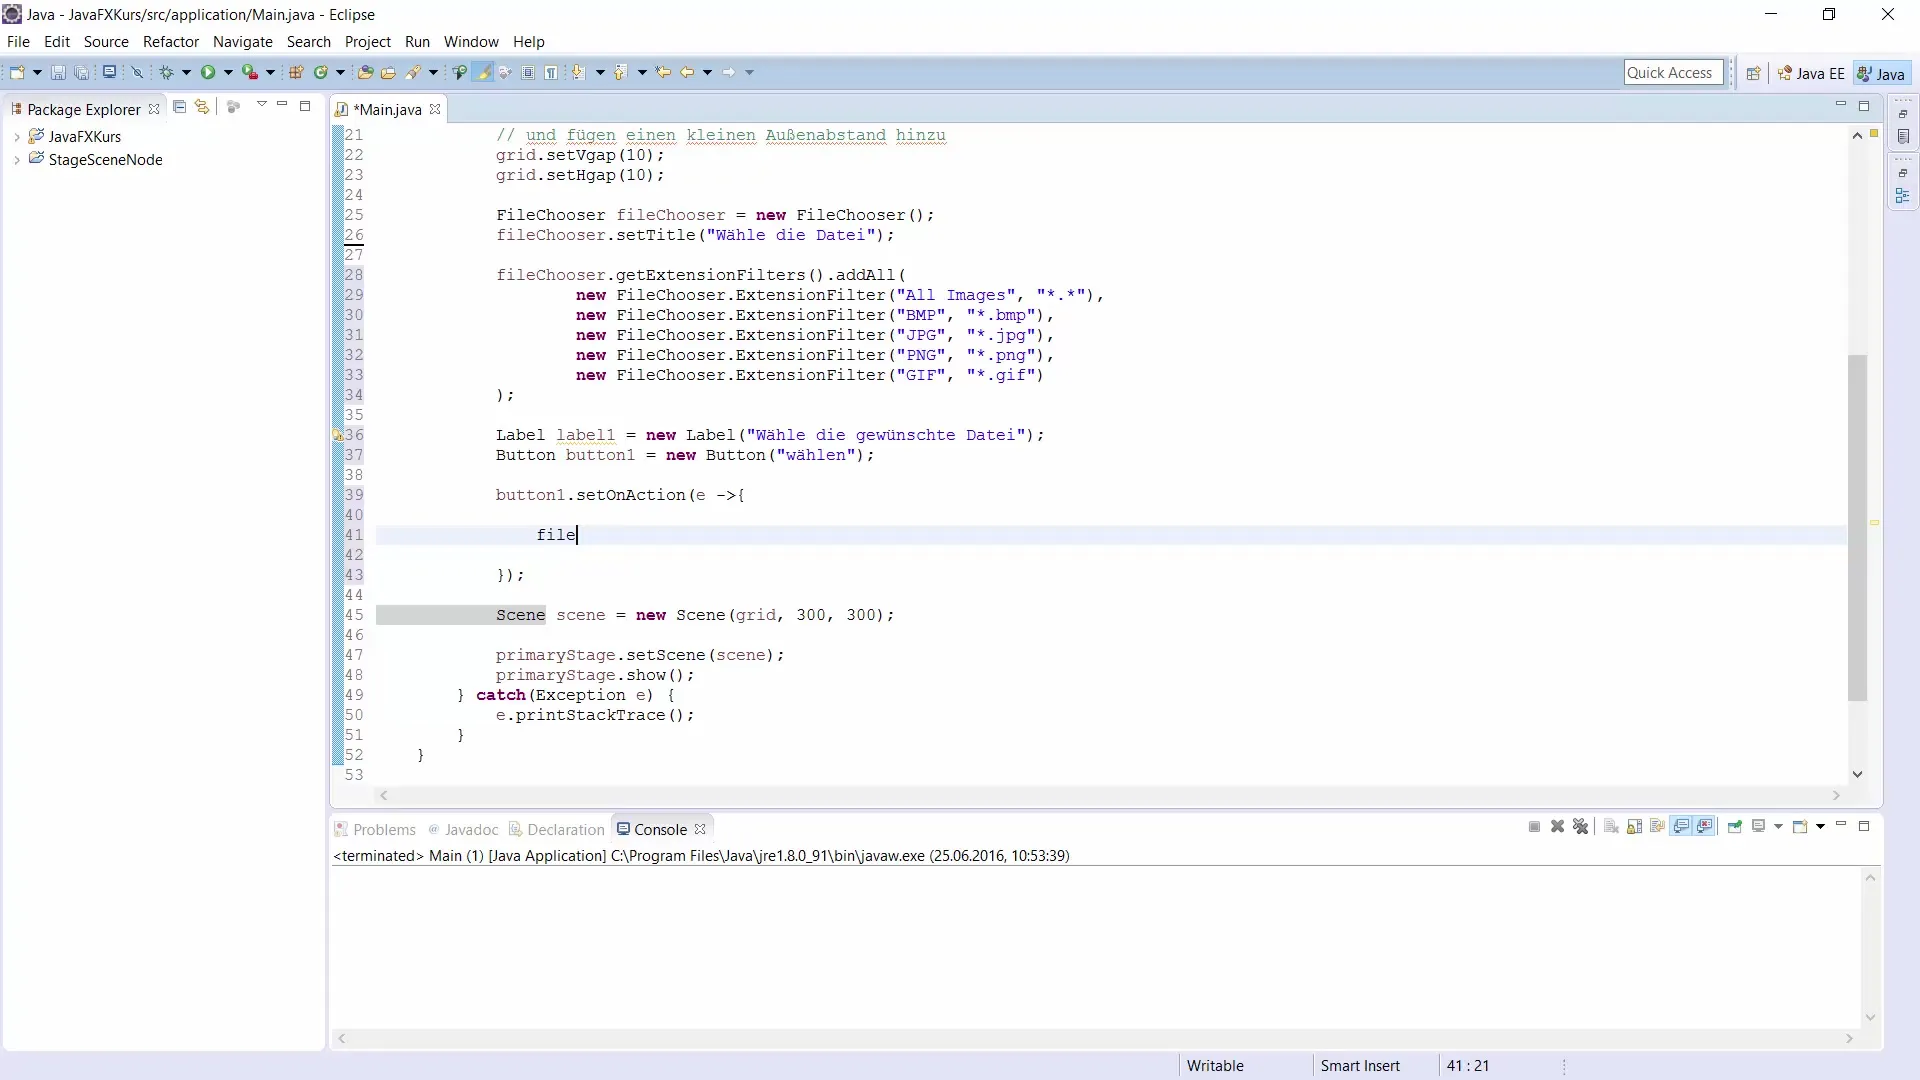Open the Window menu
The height and width of the screenshot is (1080, 1920).
(x=471, y=42)
